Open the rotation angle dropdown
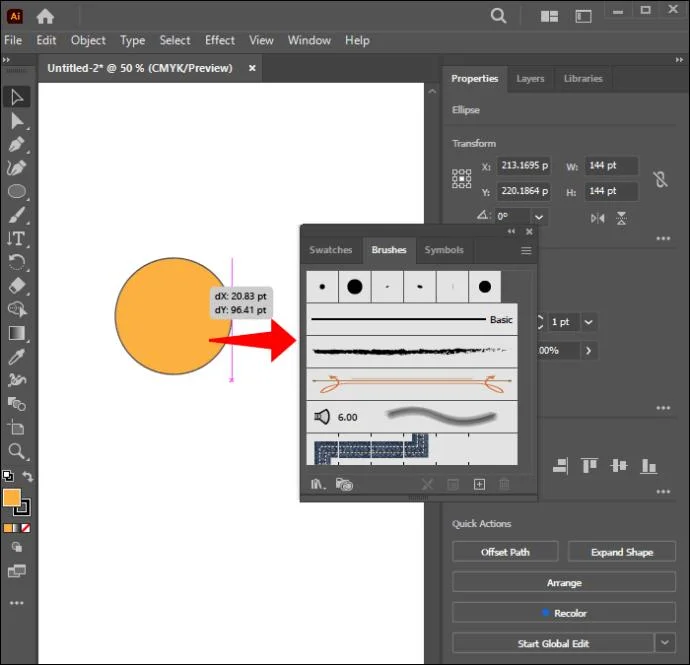The width and height of the screenshot is (690, 665). [x=539, y=217]
